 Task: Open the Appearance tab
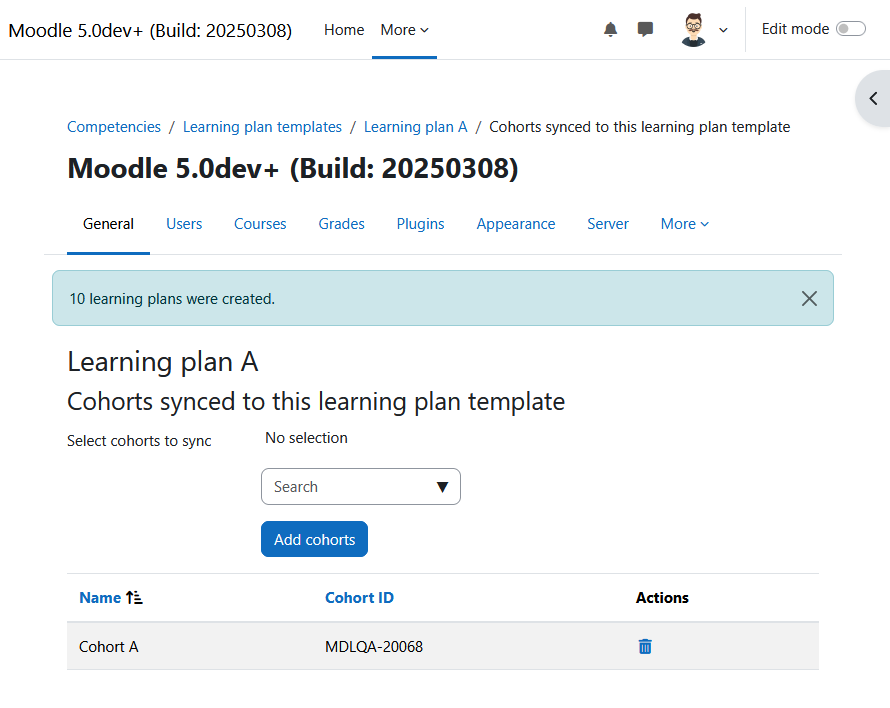point(515,224)
